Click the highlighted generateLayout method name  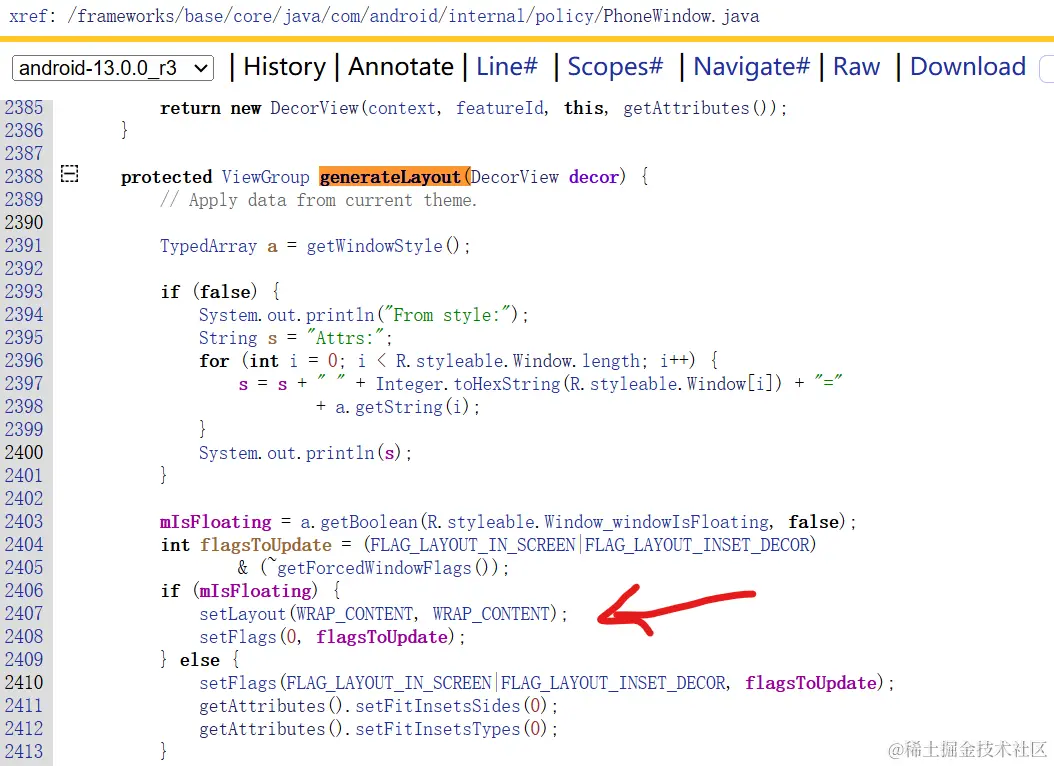point(390,177)
